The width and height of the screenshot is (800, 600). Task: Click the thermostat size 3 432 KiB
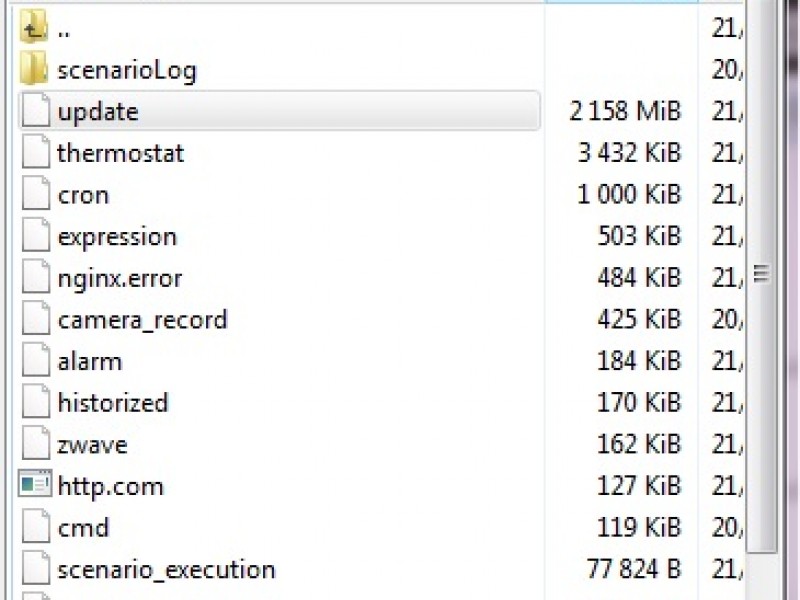pyautogui.click(x=629, y=153)
